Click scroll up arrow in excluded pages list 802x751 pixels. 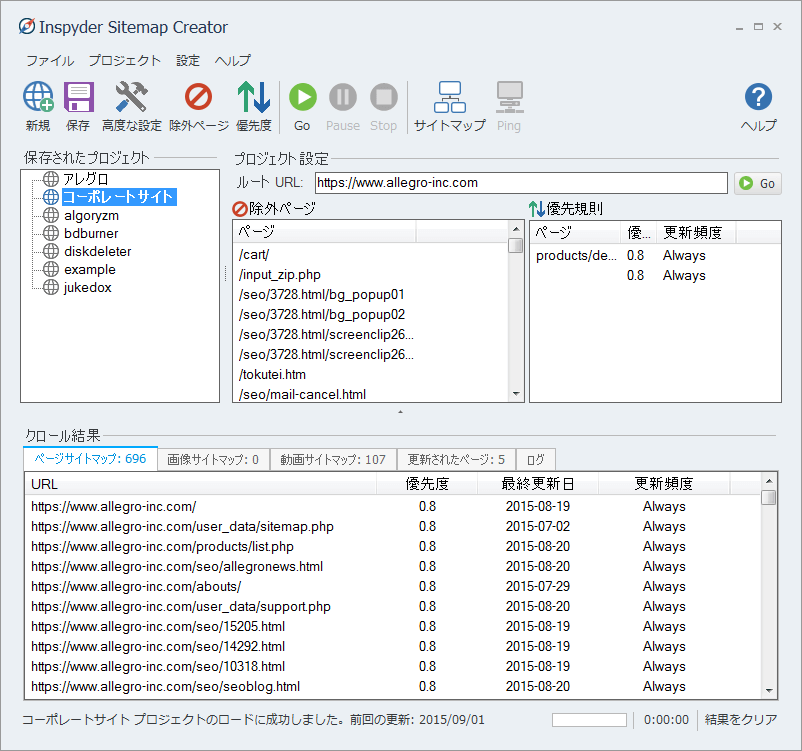(x=516, y=229)
